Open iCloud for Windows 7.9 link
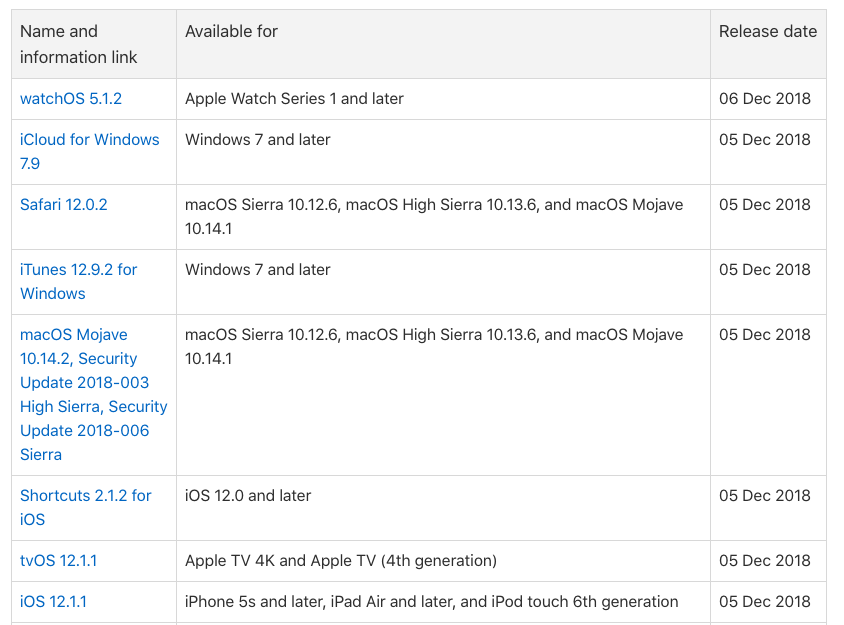 point(89,151)
